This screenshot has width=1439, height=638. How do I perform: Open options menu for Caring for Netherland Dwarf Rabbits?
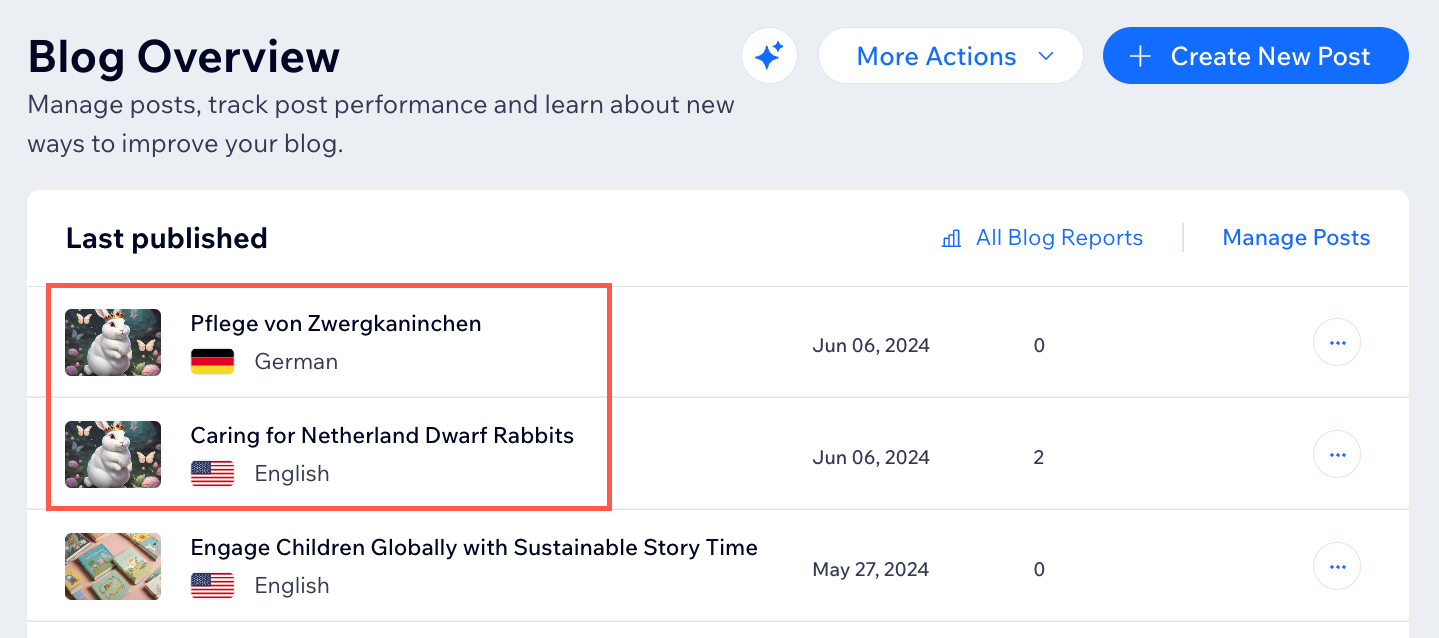[1336, 455]
